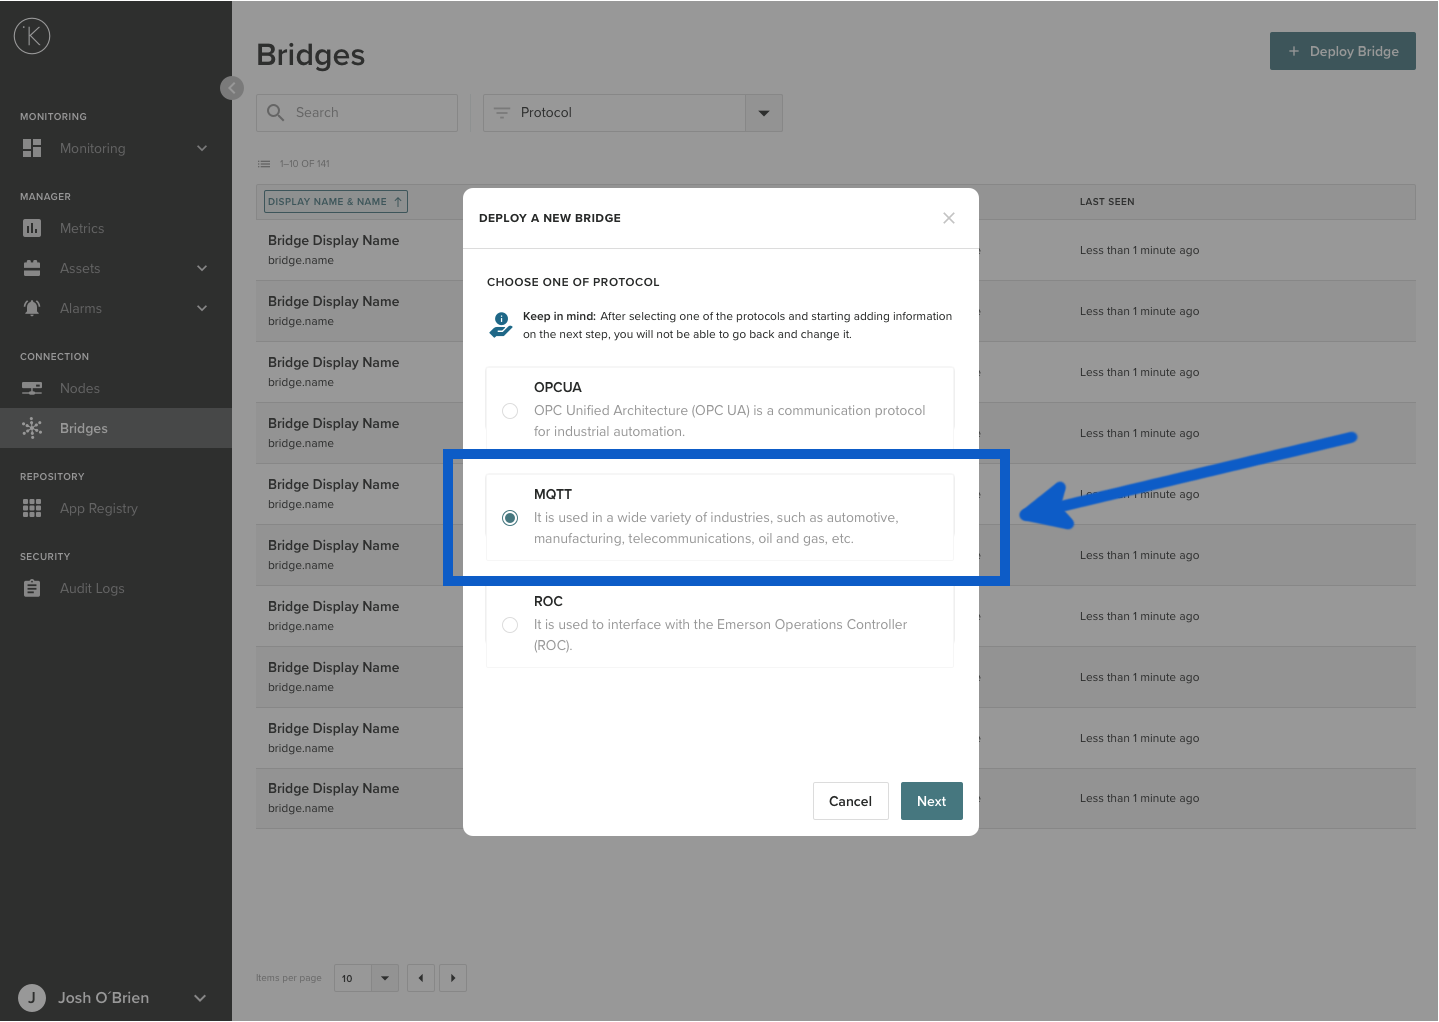1439x1022 pixels.
Task: Click the Kelvin logo icon
Action: pos(32,36)
